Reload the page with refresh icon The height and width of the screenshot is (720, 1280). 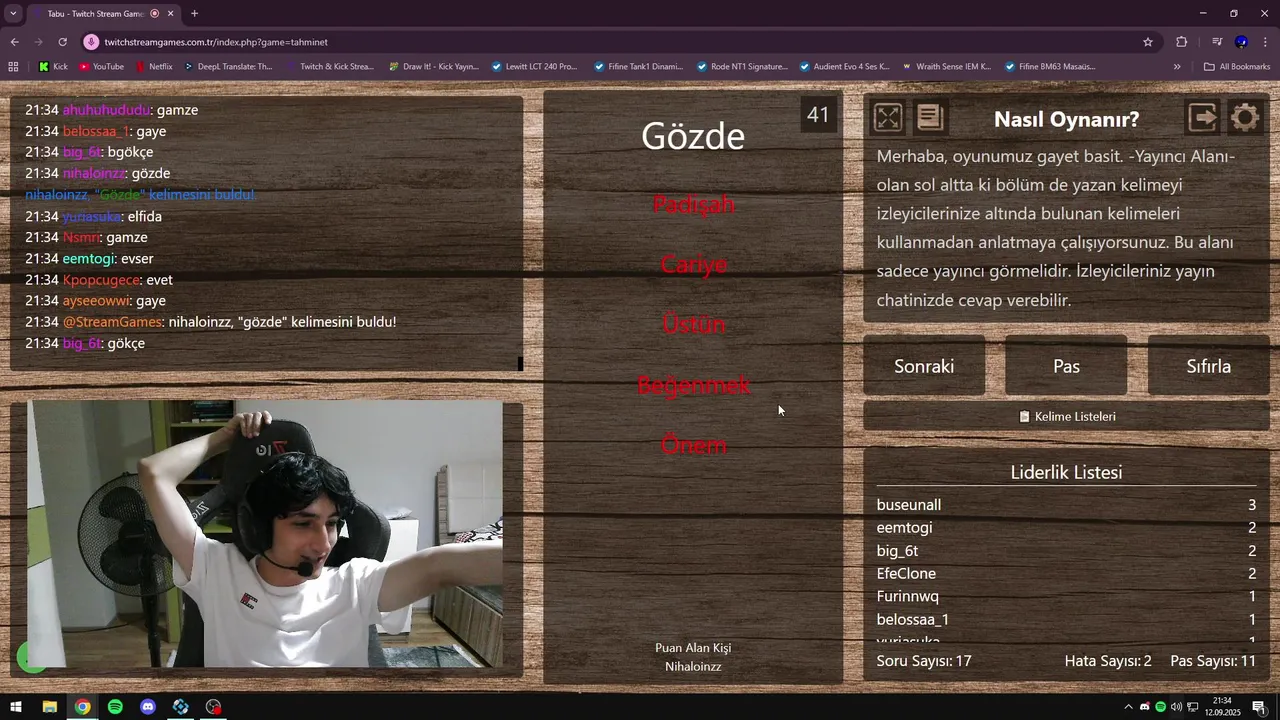click(62, 42)
